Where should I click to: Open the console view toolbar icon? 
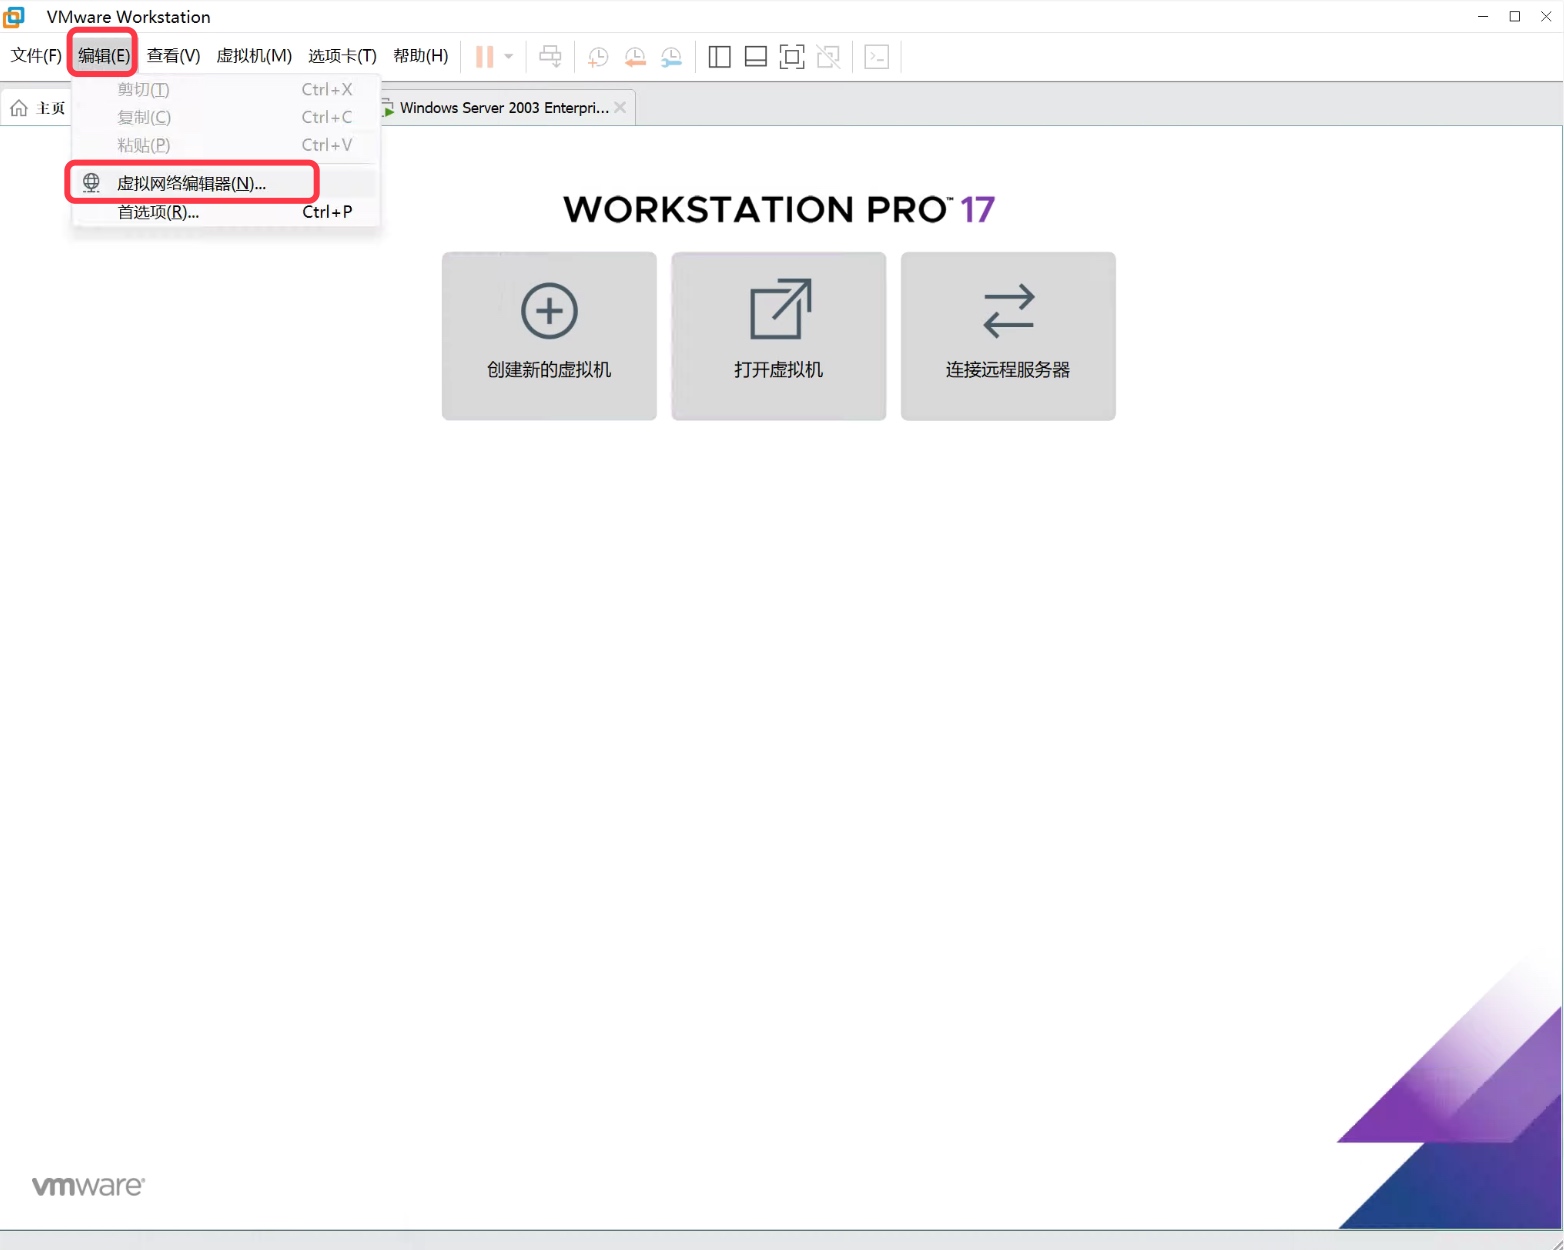tap(877, 57)
